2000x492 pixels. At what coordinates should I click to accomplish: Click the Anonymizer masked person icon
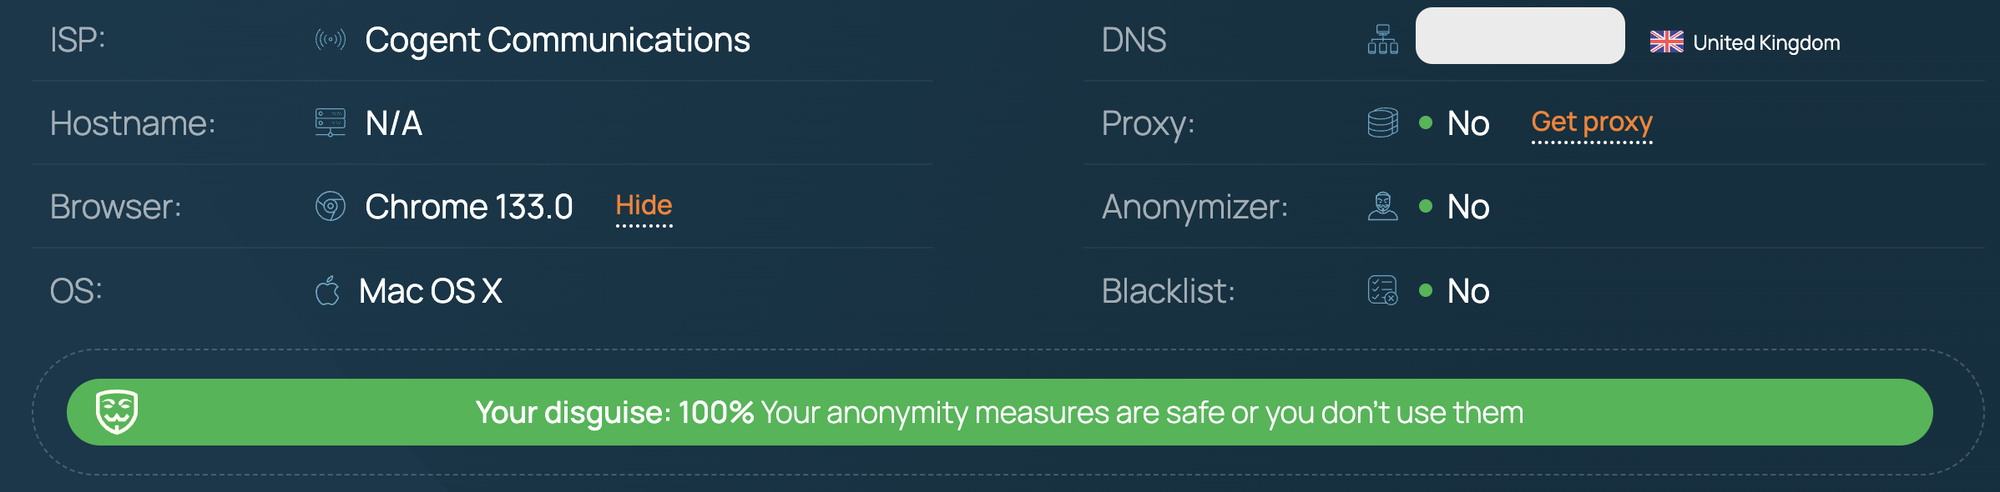1383,207
